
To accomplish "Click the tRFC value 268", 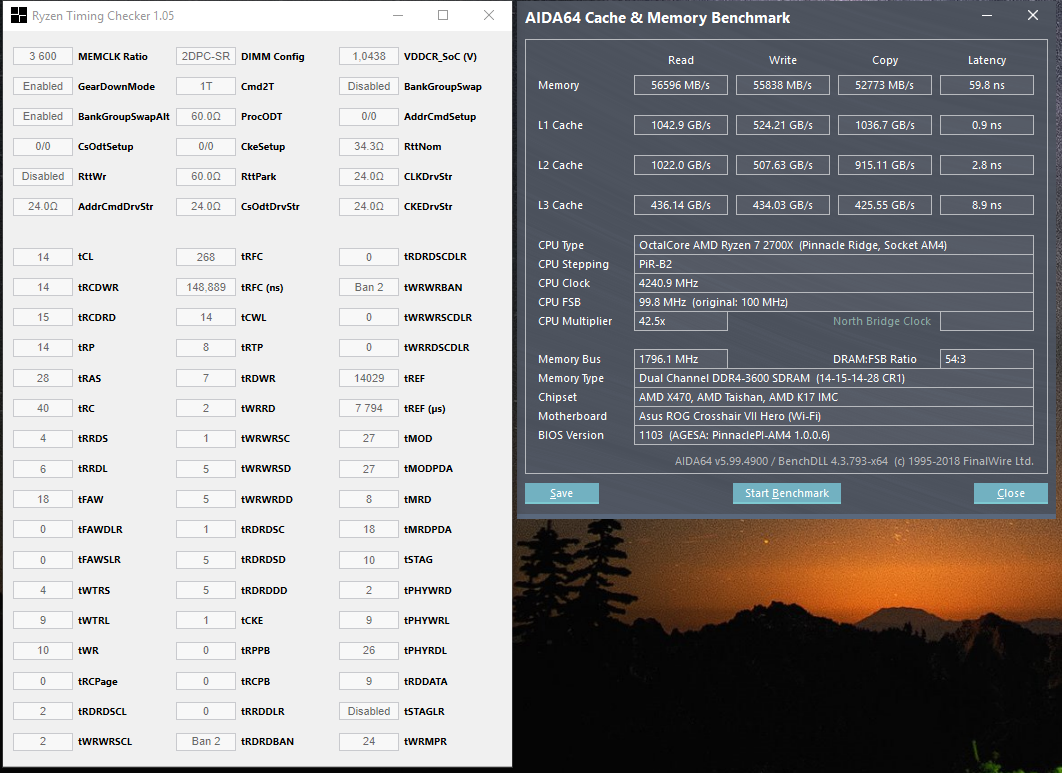I will coord(206,257).
